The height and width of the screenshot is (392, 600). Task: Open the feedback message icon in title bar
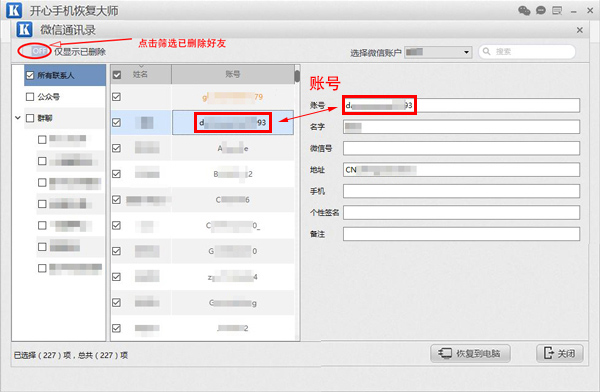coord(557,10)
